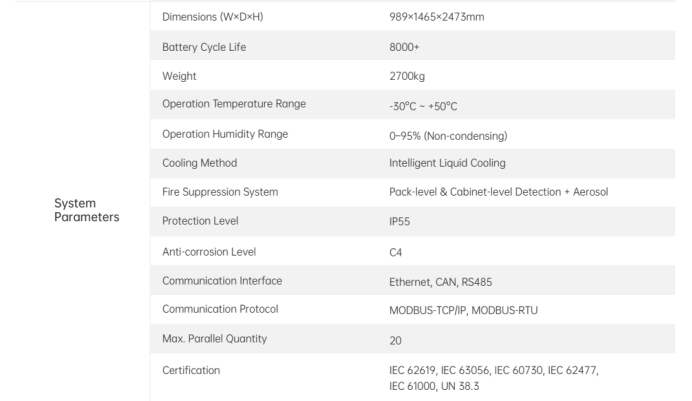Click the Certification row label
This screenshot has width=692, height=401.
[191, 370]
